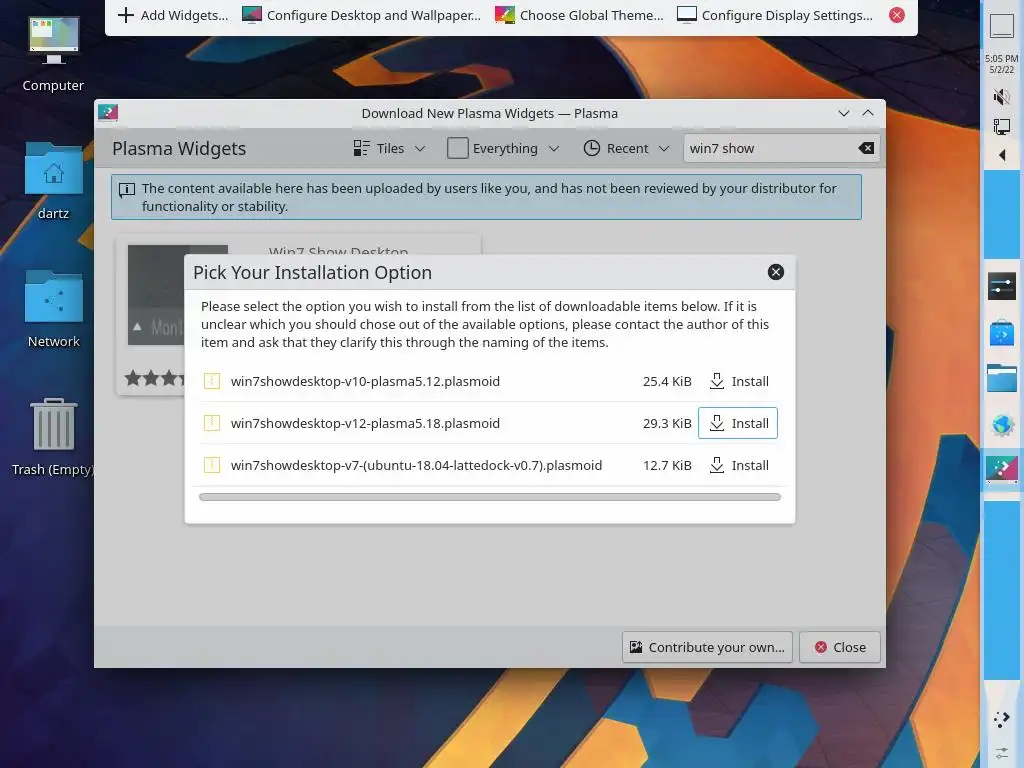Click the active Plasma task in panel

[x=1001, y=470]
